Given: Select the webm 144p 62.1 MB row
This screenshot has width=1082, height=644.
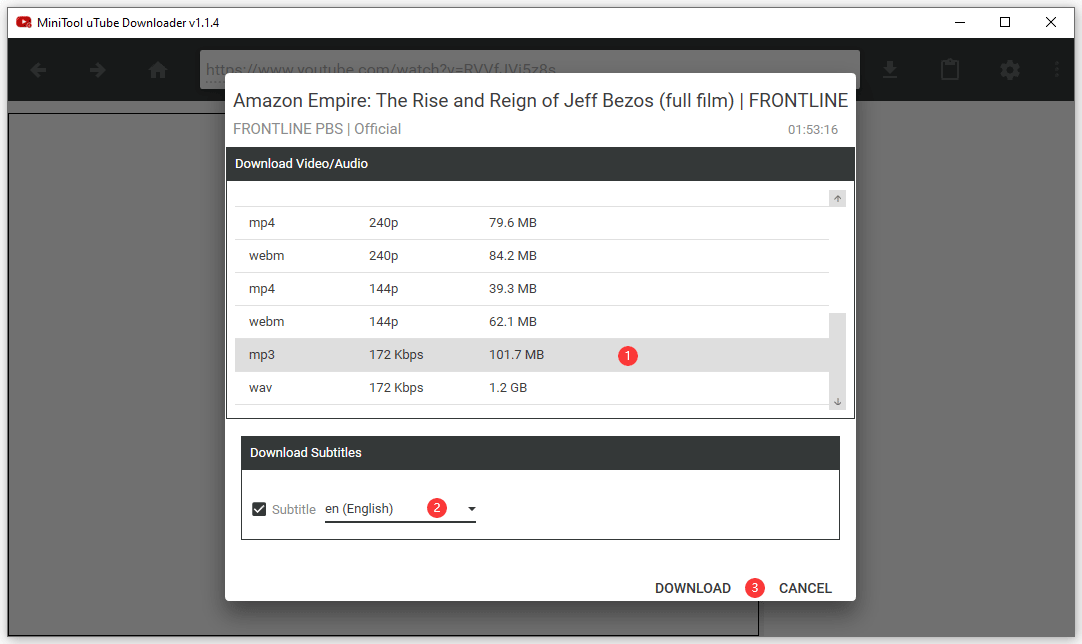Looking at the screenshot, I should click(x=531, y=322).
